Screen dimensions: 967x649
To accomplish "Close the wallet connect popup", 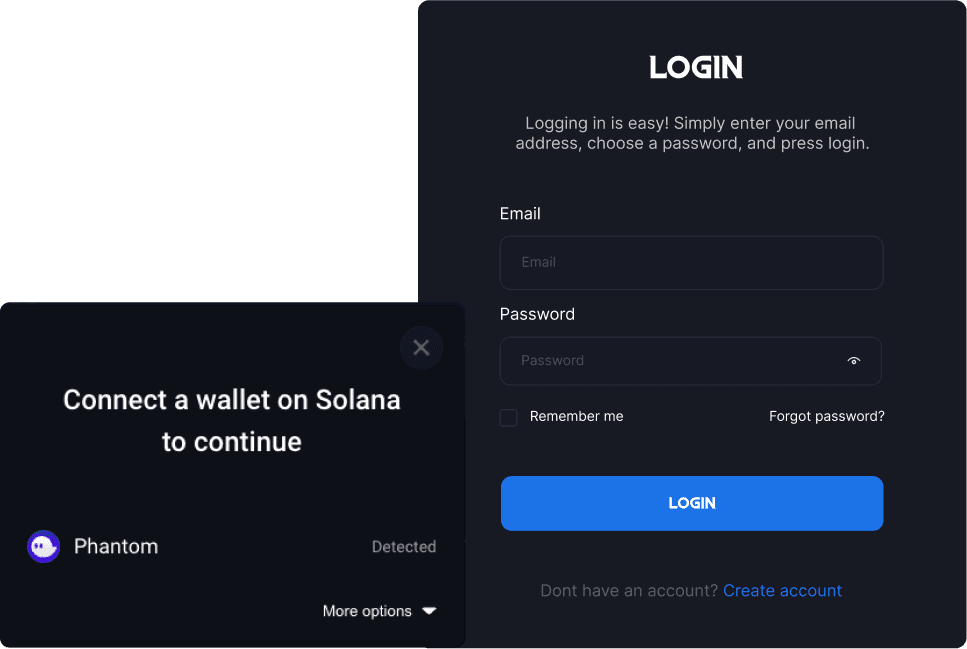I will 421,347.
